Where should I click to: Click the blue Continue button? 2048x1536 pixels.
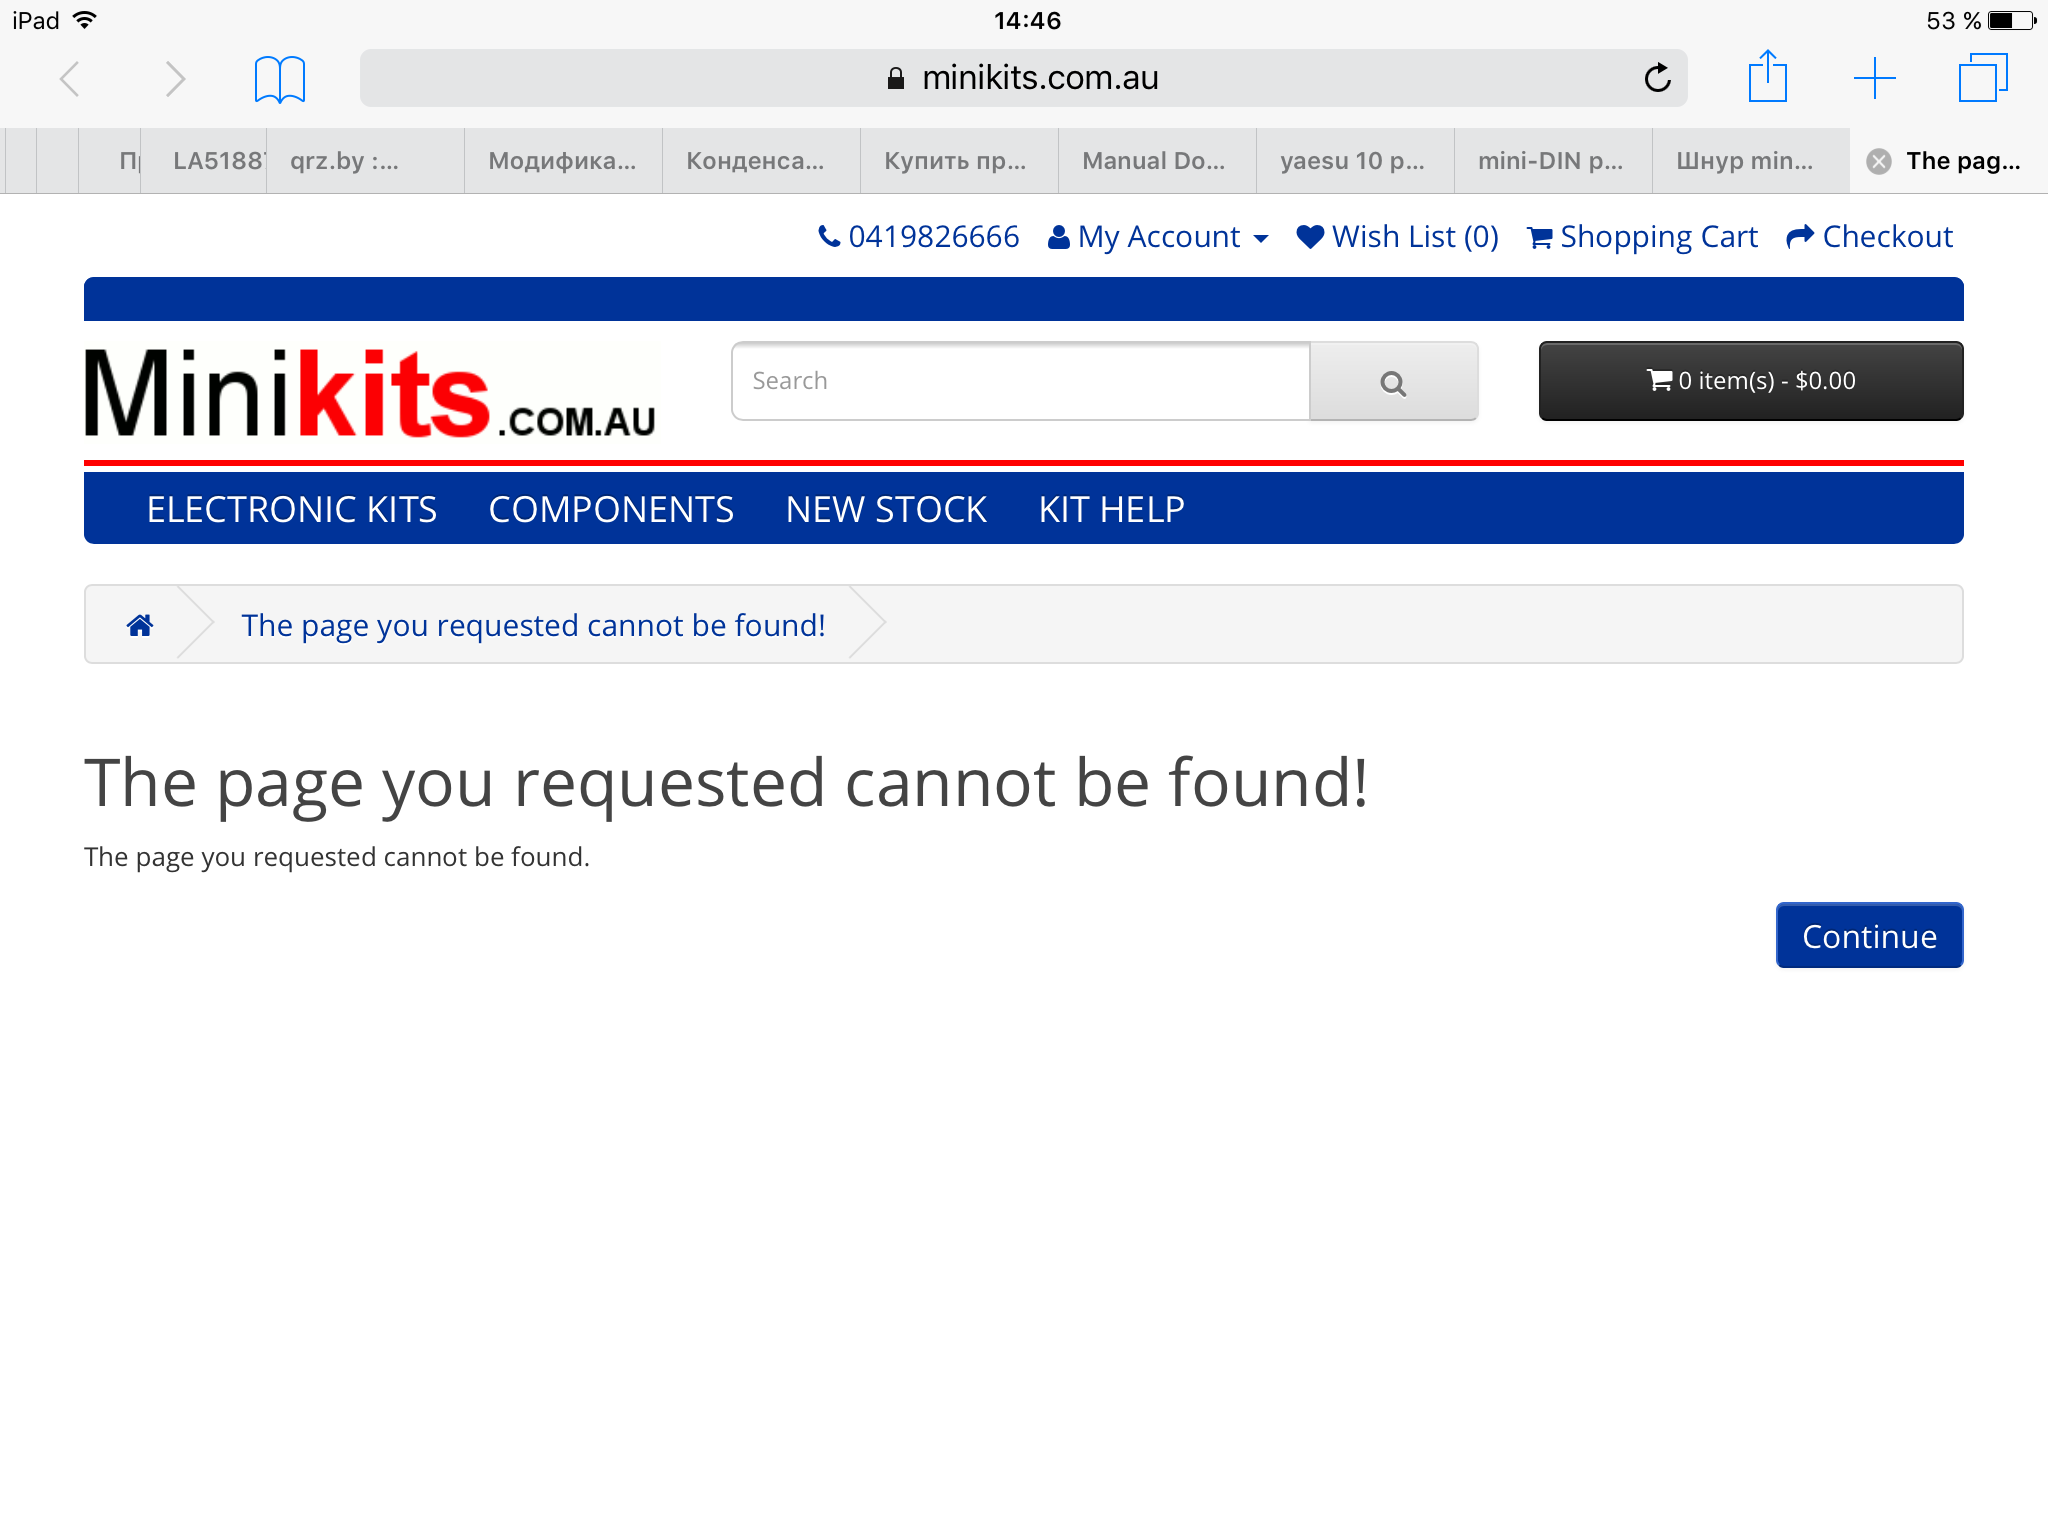click(1869, 936)
